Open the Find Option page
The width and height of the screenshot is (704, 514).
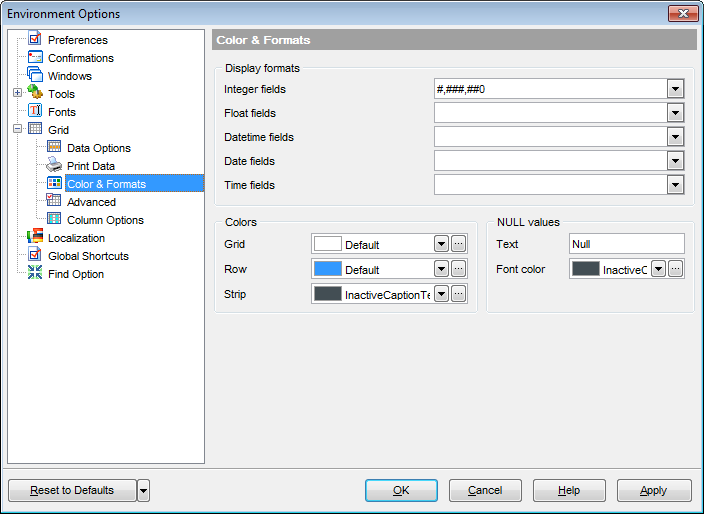pos(76,274)
